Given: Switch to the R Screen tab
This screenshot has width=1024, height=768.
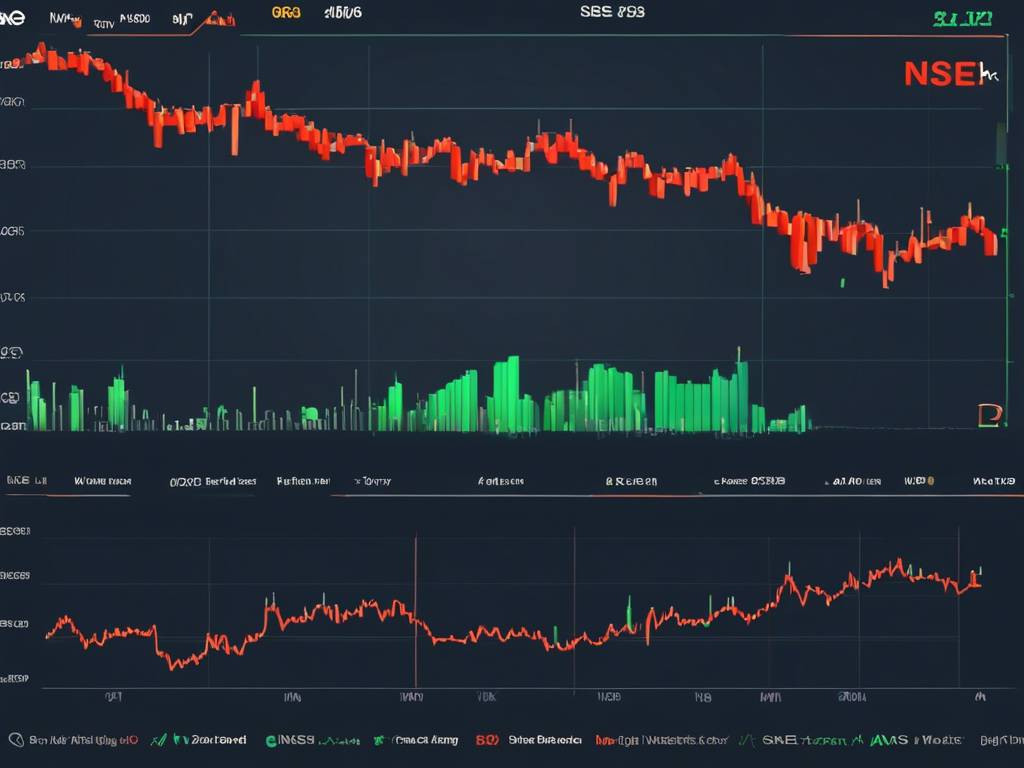Looking at the screenshot, I should pyautogui.click(x=631, y=481).
